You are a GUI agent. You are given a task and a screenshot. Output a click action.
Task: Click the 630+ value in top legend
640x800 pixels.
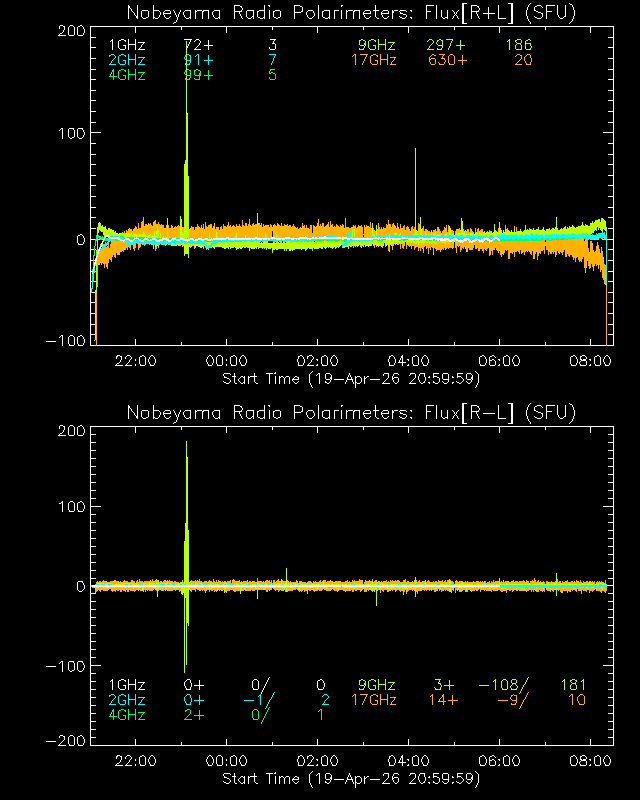pyautogui.click(x=446, y=60)
